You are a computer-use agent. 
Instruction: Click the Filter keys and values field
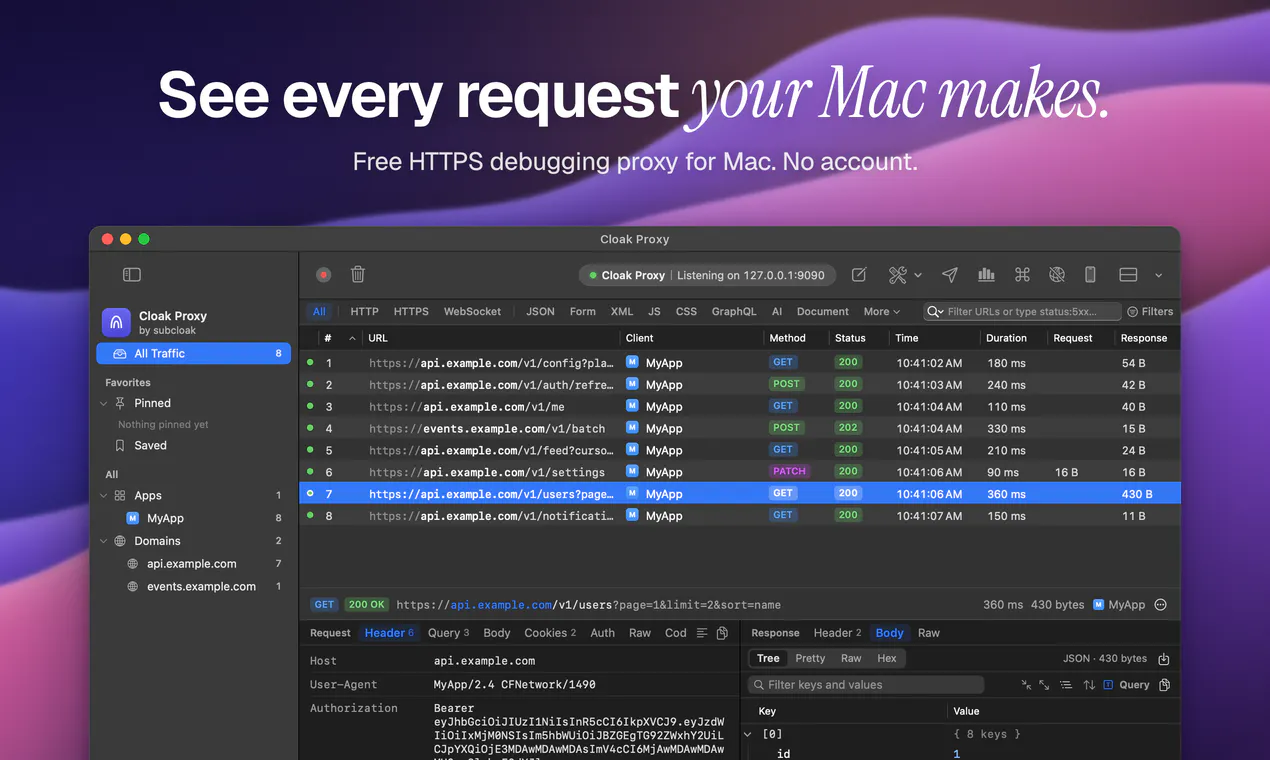tap(866, 685)
